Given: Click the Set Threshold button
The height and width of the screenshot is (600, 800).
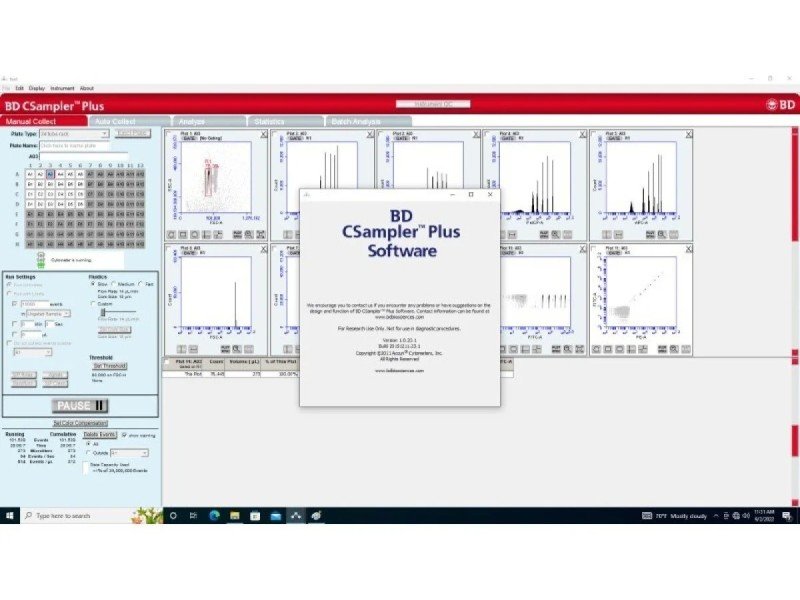Looking at the screenshot, I should (x=110, y=366).
